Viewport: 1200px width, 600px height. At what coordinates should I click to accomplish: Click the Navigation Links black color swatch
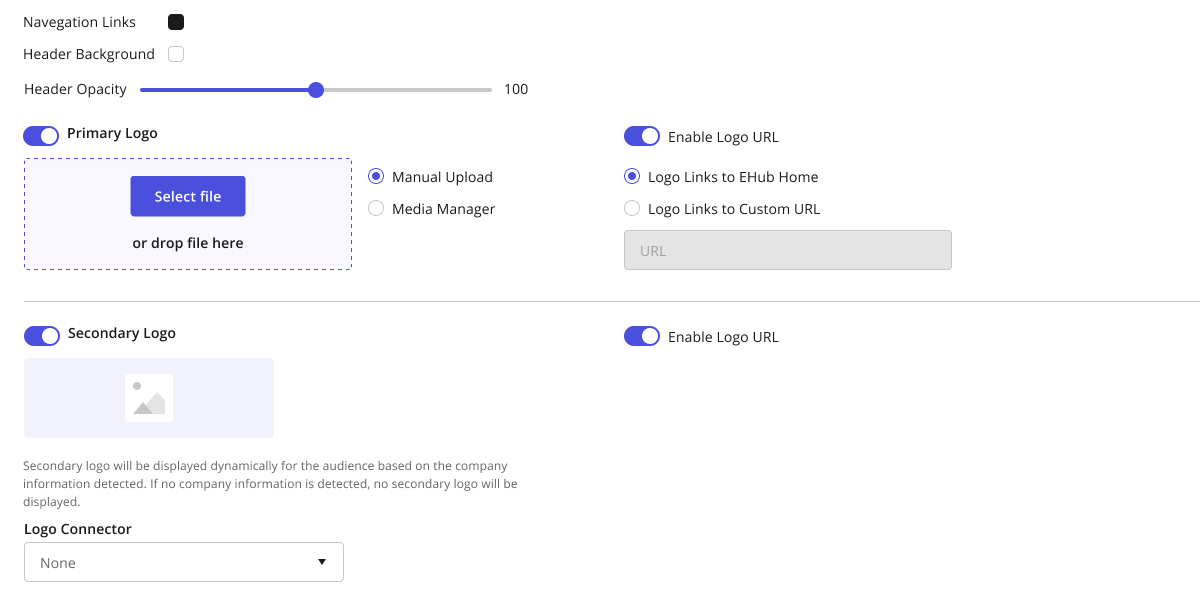click(176, 22)
